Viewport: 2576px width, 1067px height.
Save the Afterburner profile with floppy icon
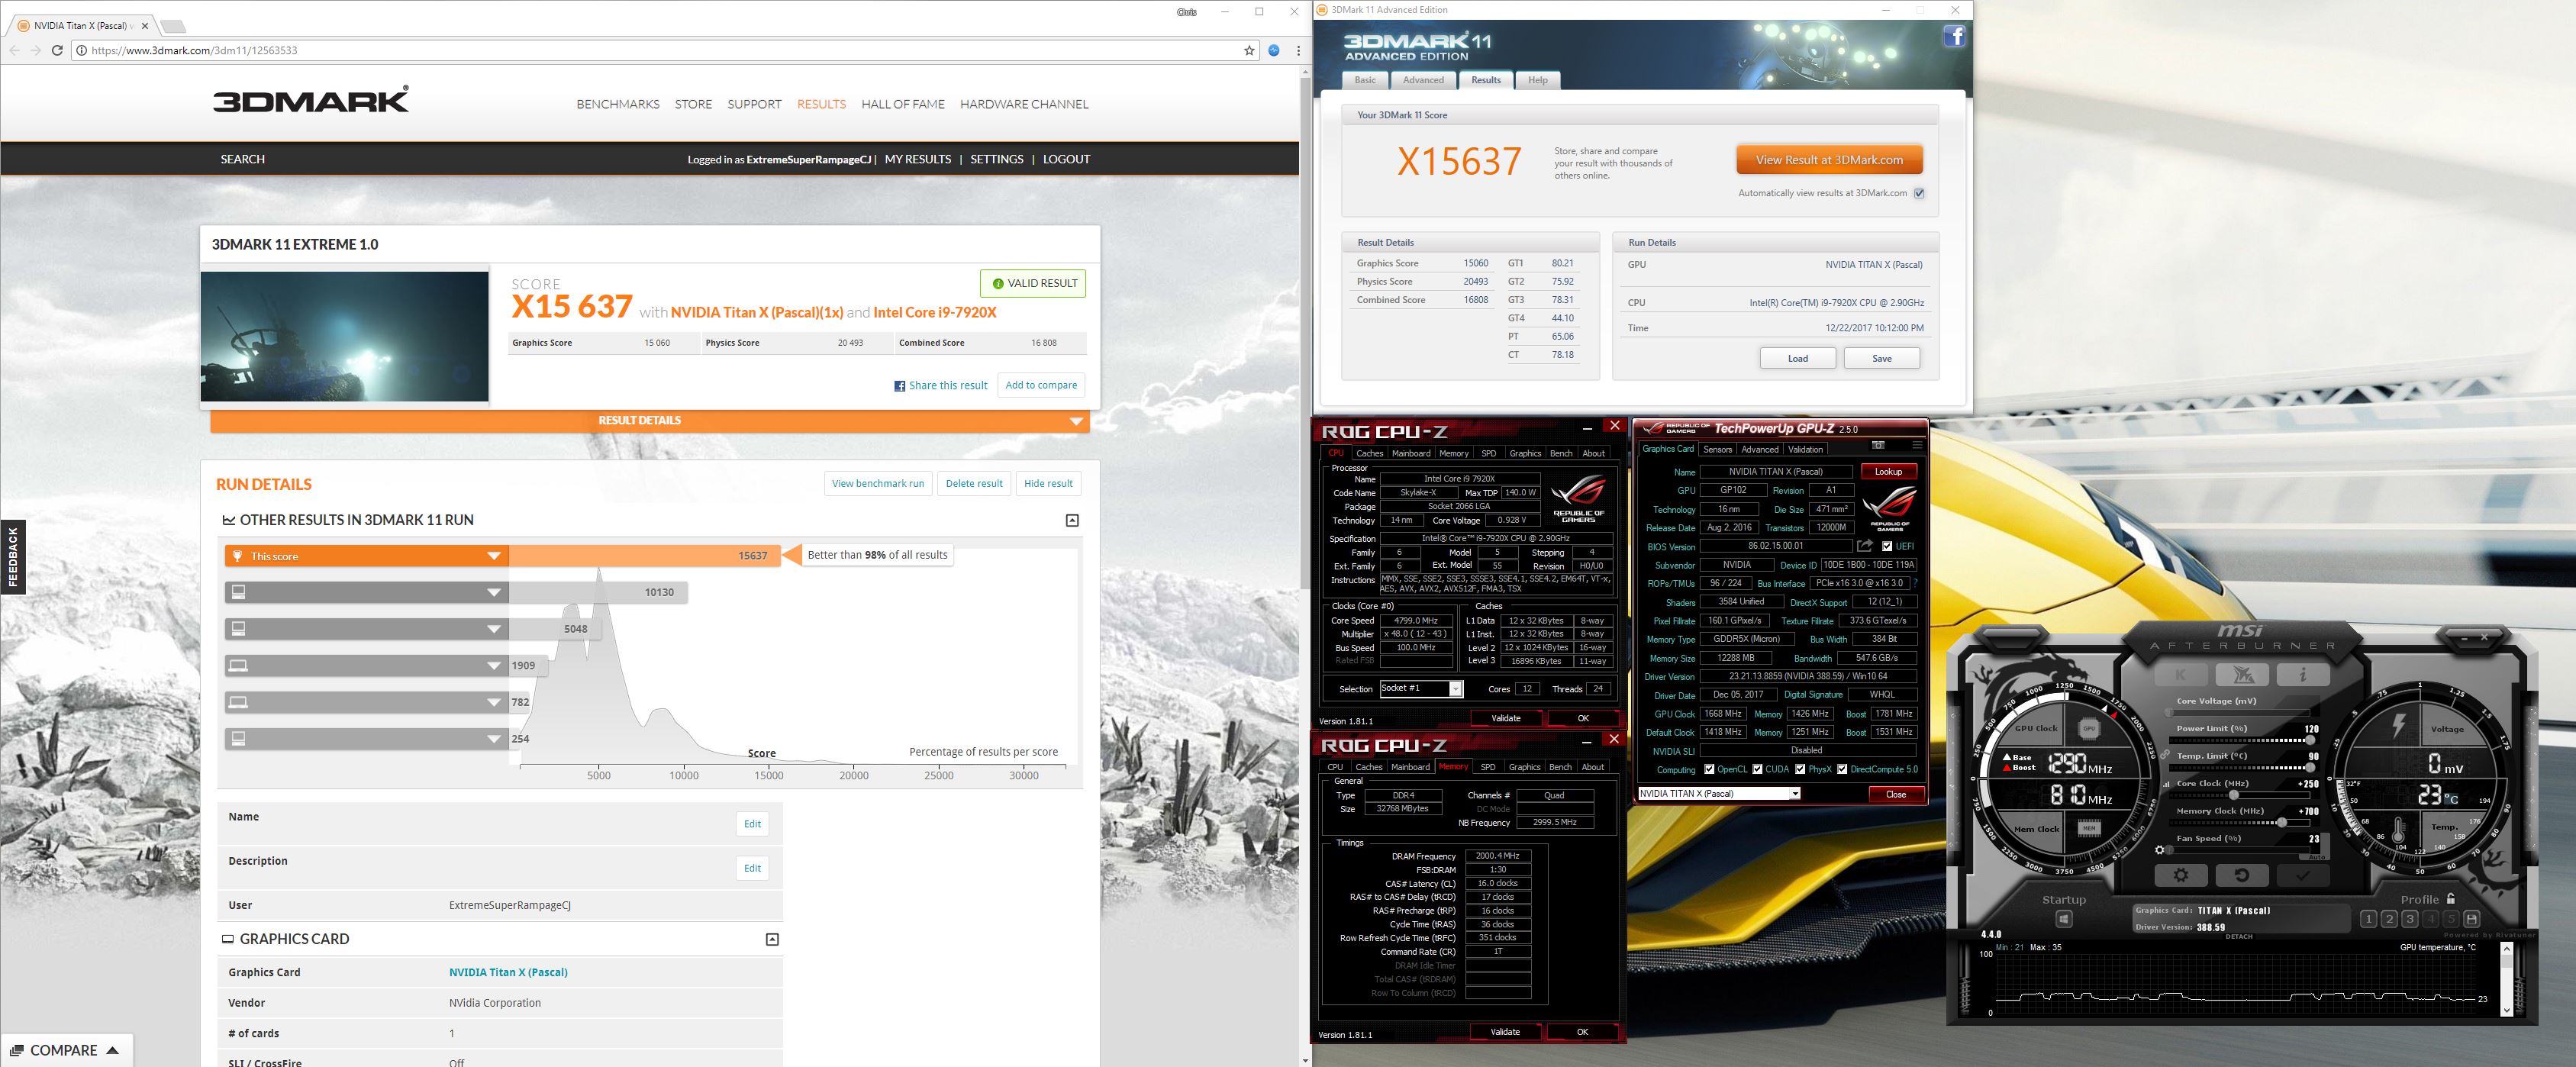[x=2472, y=919]
